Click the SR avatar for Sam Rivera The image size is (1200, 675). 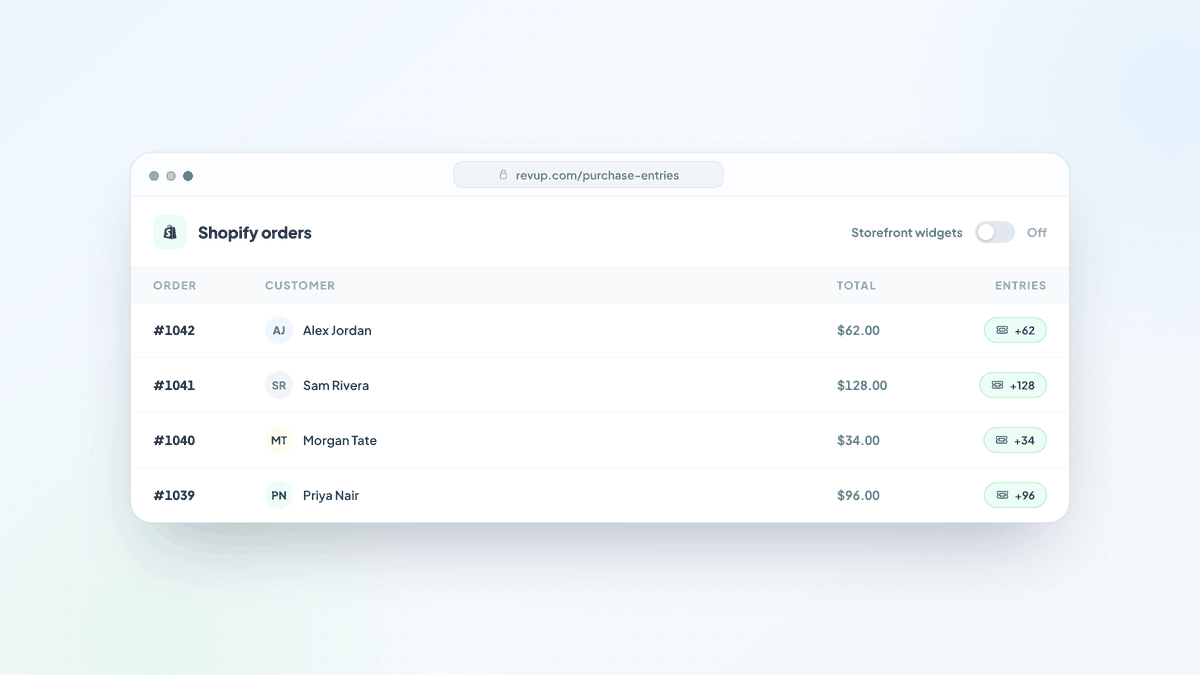tap(279, 385)
